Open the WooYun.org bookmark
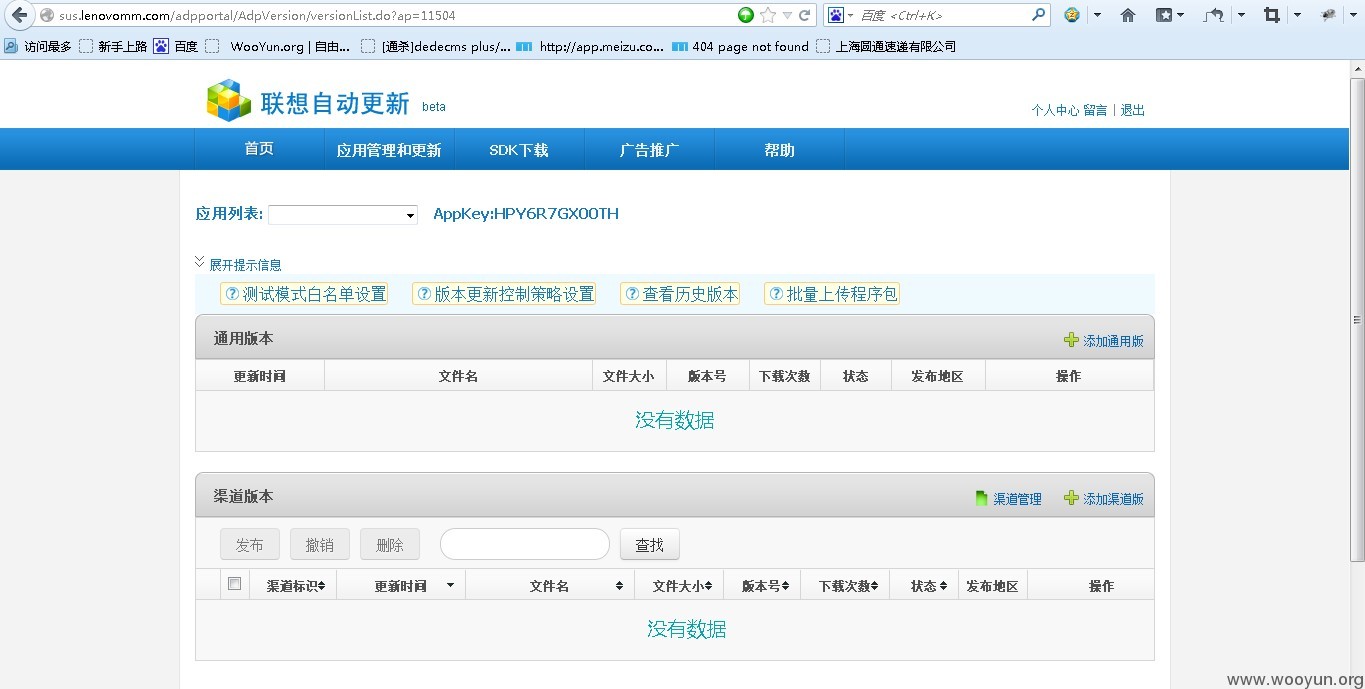 pyautogui.click(x=278, y=46)
